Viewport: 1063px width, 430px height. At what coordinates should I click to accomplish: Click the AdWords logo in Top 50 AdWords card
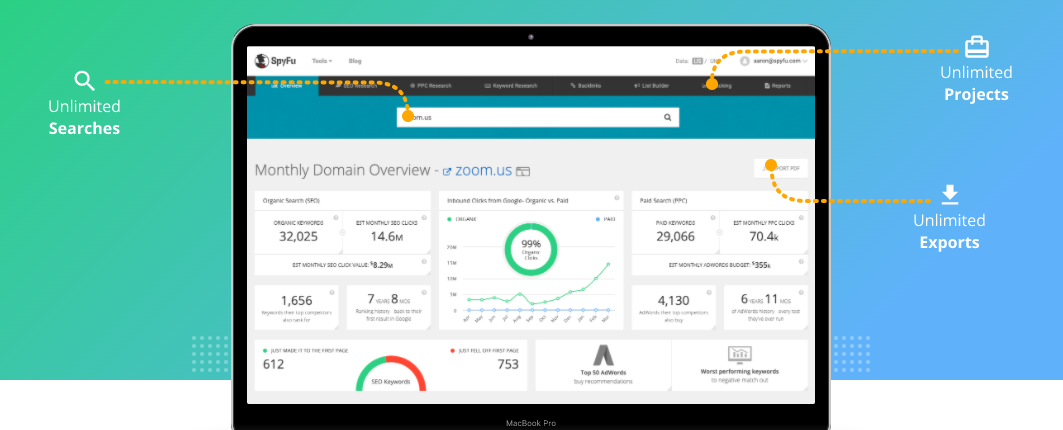tap(603, 355)
